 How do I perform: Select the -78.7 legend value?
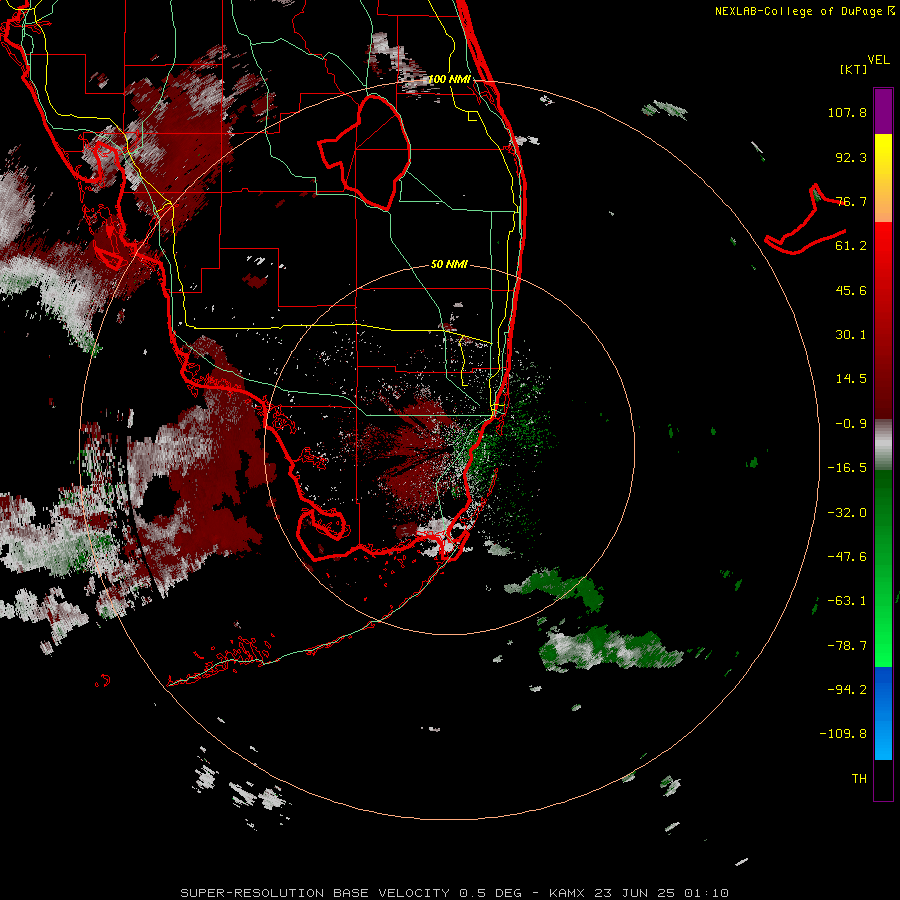[x=847, y=646]
